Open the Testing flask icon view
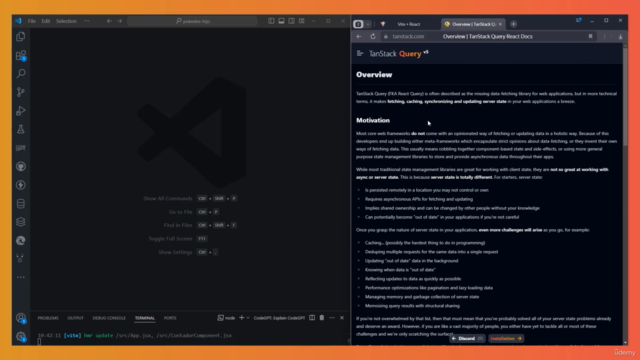This screenshot has height=360, width=640. click(x=20, y=129)
